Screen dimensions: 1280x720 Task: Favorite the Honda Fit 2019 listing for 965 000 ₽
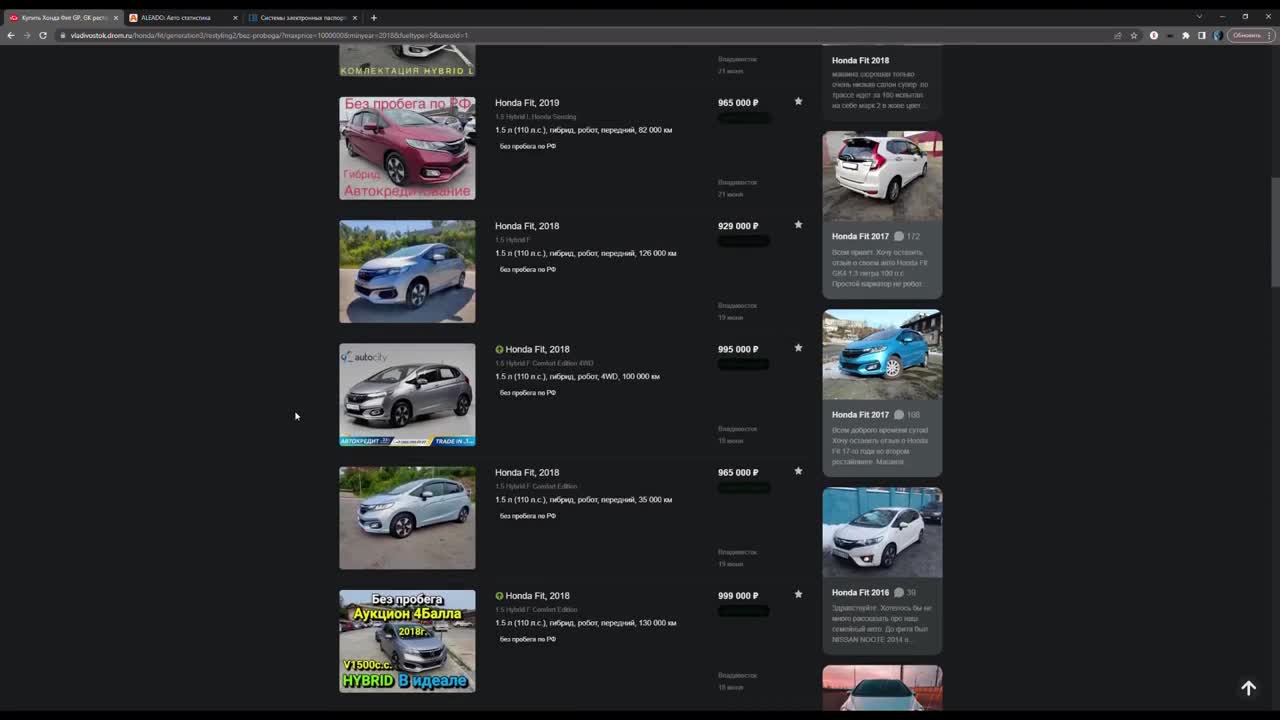(x=798, y=101)
